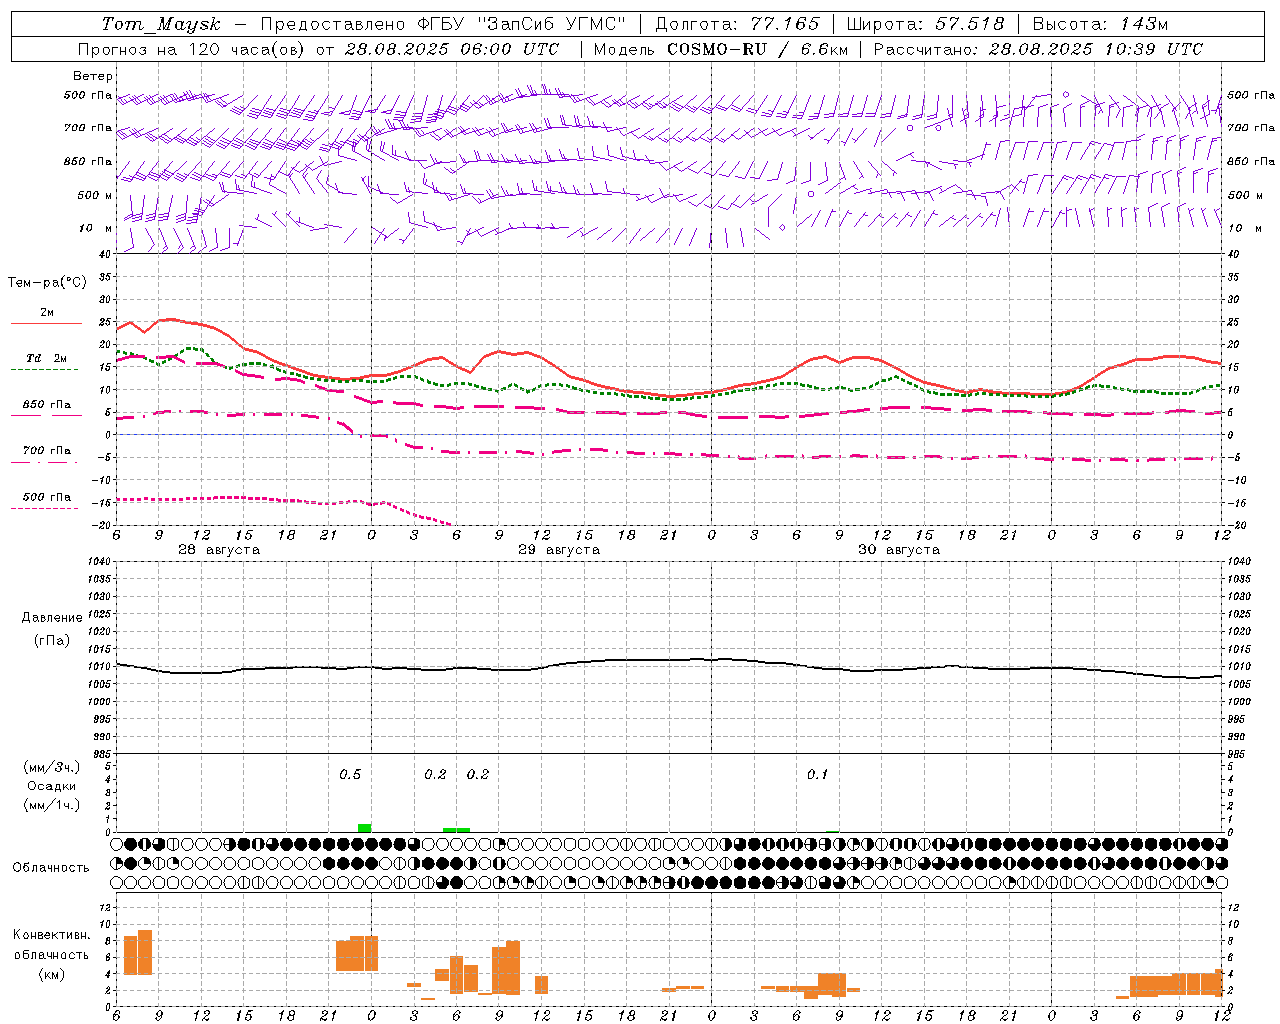Viewport: 1280px width, 1024px height.
Task: Click the '700 гПа' temperature legend entry
Action: tap(46, 451)
